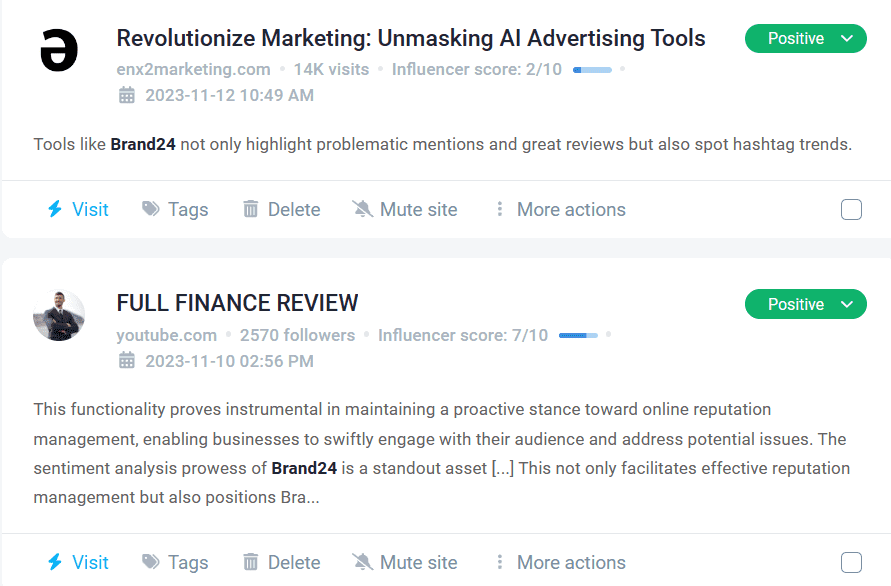Click the lightning Visit icon for the YouTube mention

point(55,562)
